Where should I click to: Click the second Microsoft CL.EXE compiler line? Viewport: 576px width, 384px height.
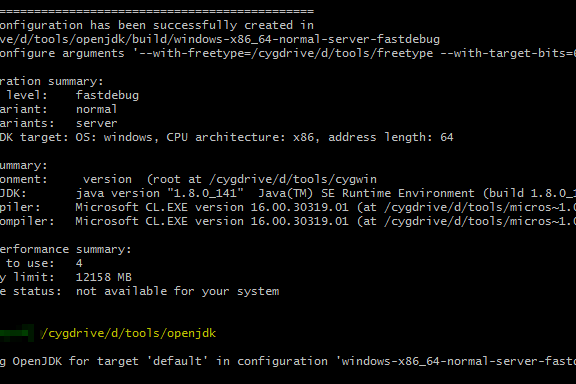pos(326,221)
